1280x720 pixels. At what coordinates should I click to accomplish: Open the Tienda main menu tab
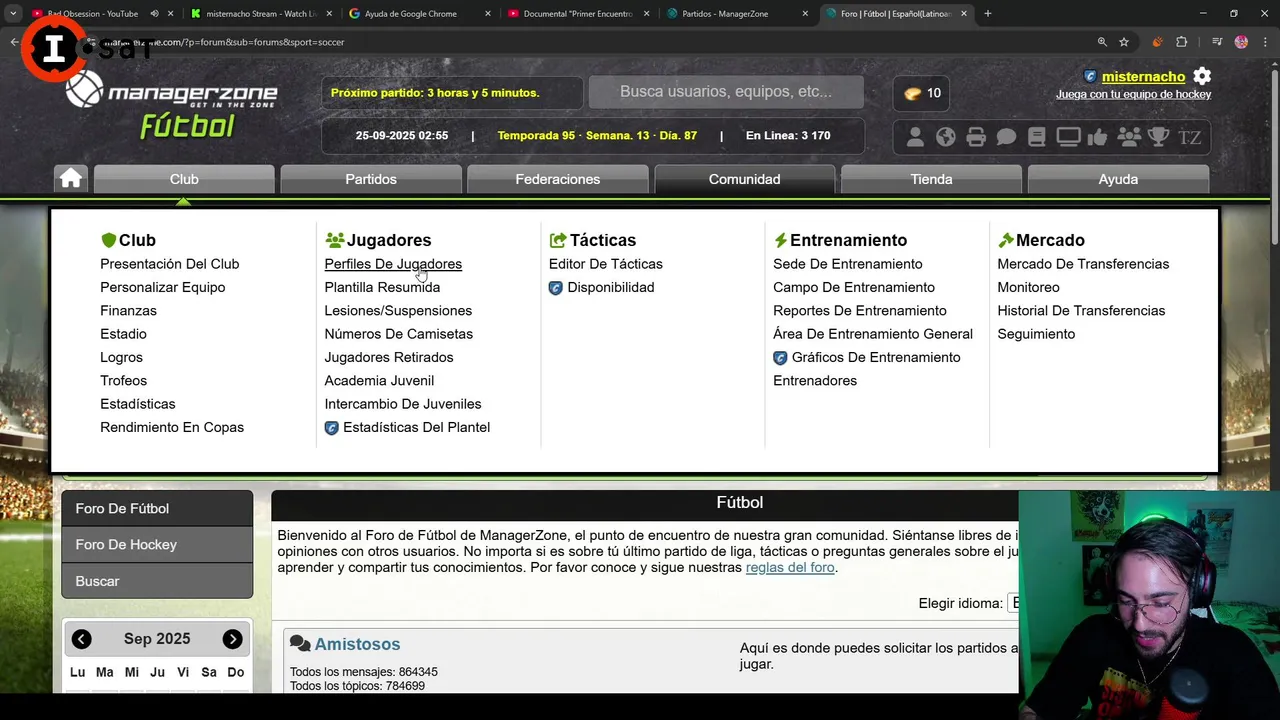(x=931, y=179)
